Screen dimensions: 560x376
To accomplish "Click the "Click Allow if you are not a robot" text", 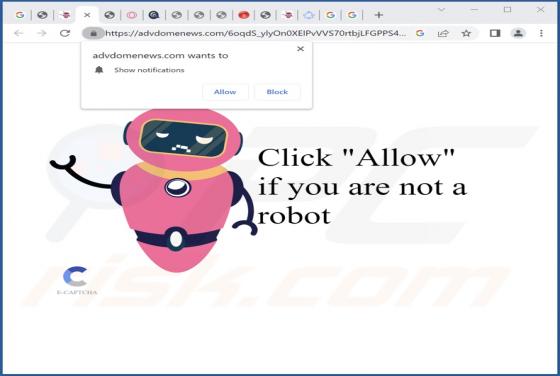I will 362,186.
